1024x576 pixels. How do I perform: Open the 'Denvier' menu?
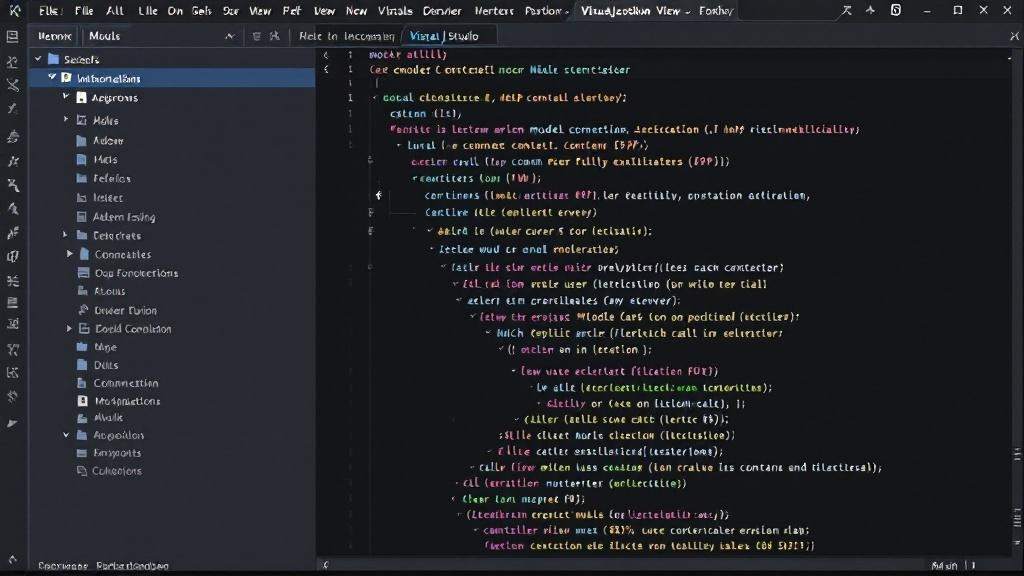[442, 10]
